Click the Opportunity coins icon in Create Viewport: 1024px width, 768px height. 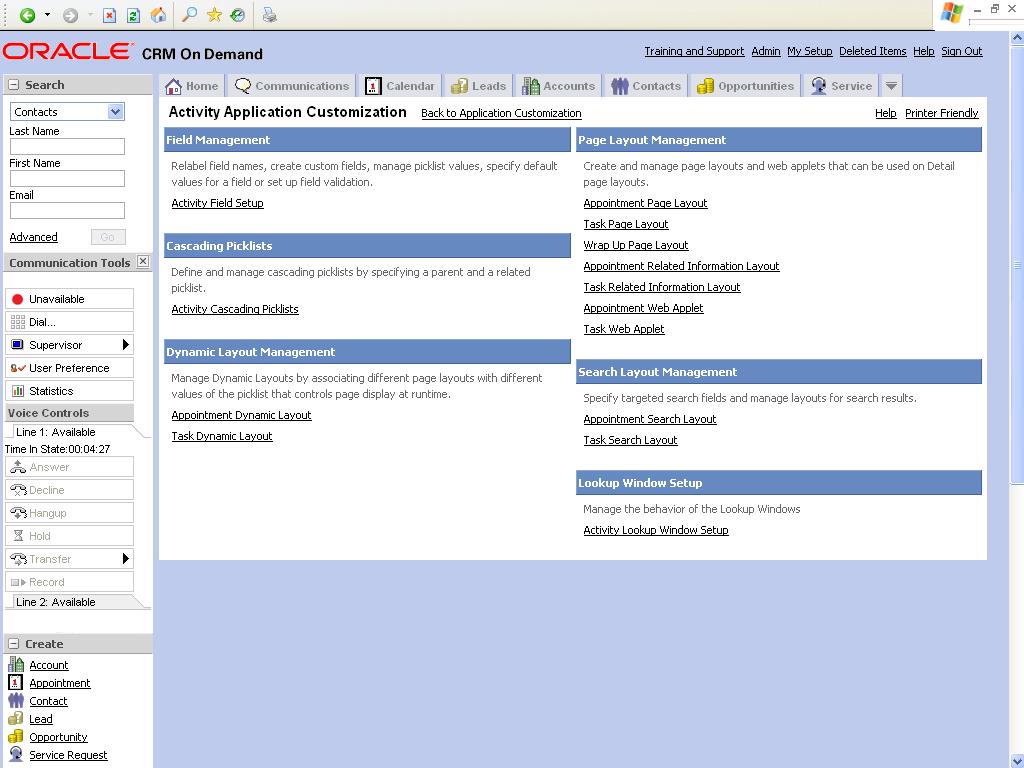pos(16,737)
